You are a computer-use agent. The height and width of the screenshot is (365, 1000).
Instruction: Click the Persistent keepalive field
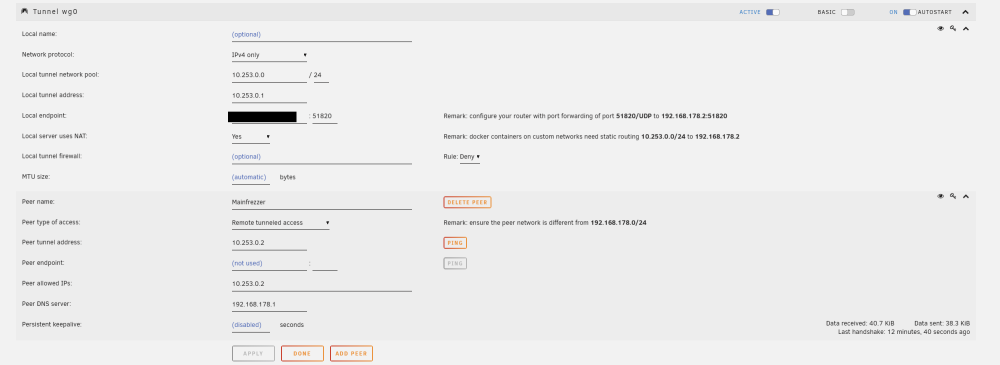pyautogui.click(x=251, y=325)
